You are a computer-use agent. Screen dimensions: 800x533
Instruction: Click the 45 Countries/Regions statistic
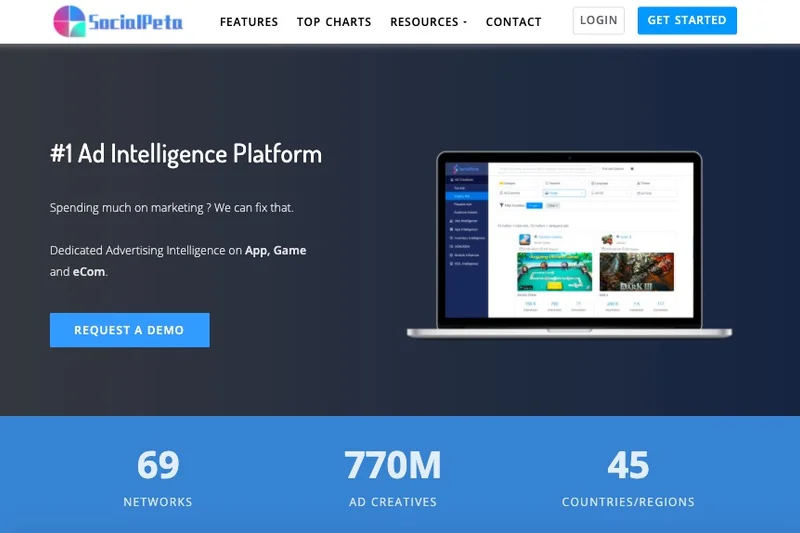[x=627, y=477]
